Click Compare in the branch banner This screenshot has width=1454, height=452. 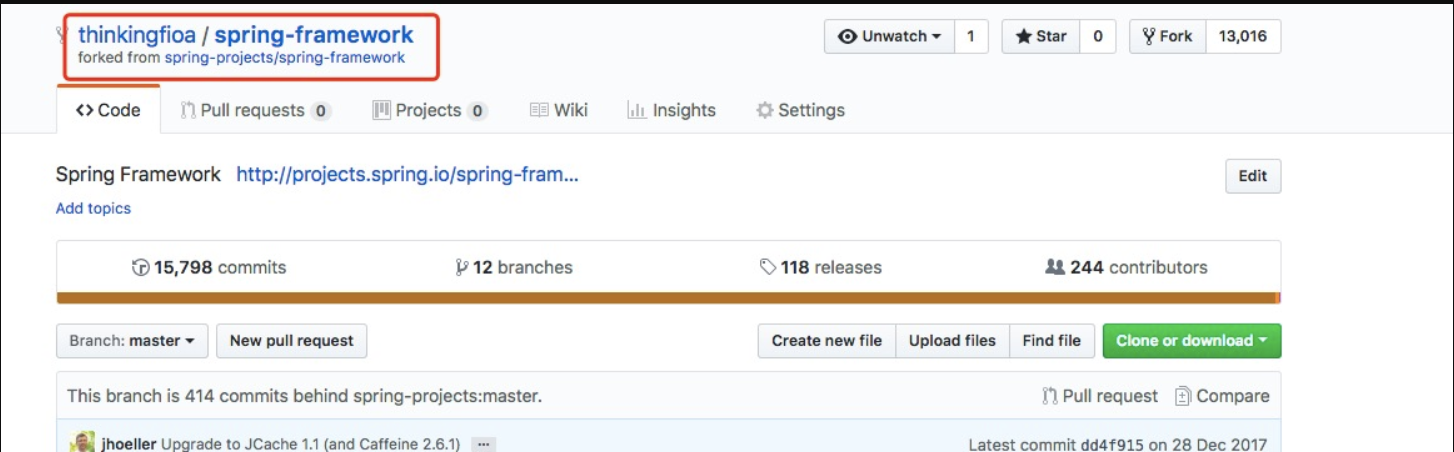coord(1222,396)
